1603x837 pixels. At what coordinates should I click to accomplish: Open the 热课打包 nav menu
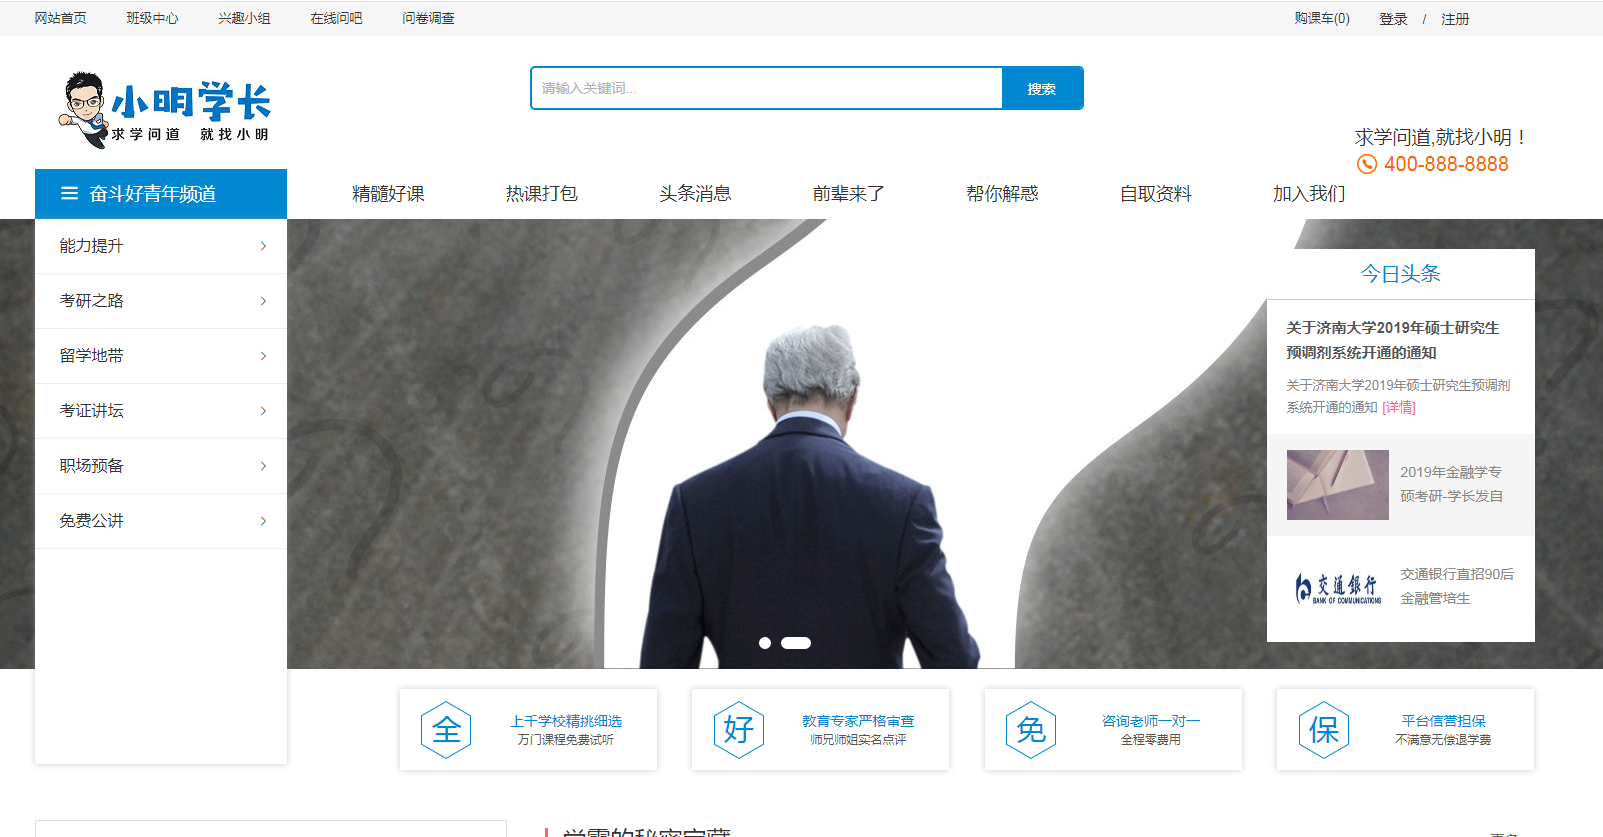pyautogui.click(x=542, y=194)
